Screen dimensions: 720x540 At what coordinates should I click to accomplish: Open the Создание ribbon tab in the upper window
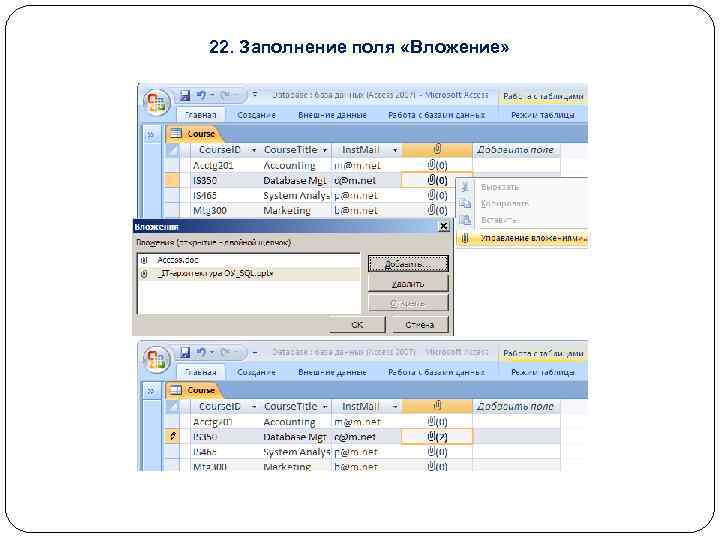click(x=256, y=115)
